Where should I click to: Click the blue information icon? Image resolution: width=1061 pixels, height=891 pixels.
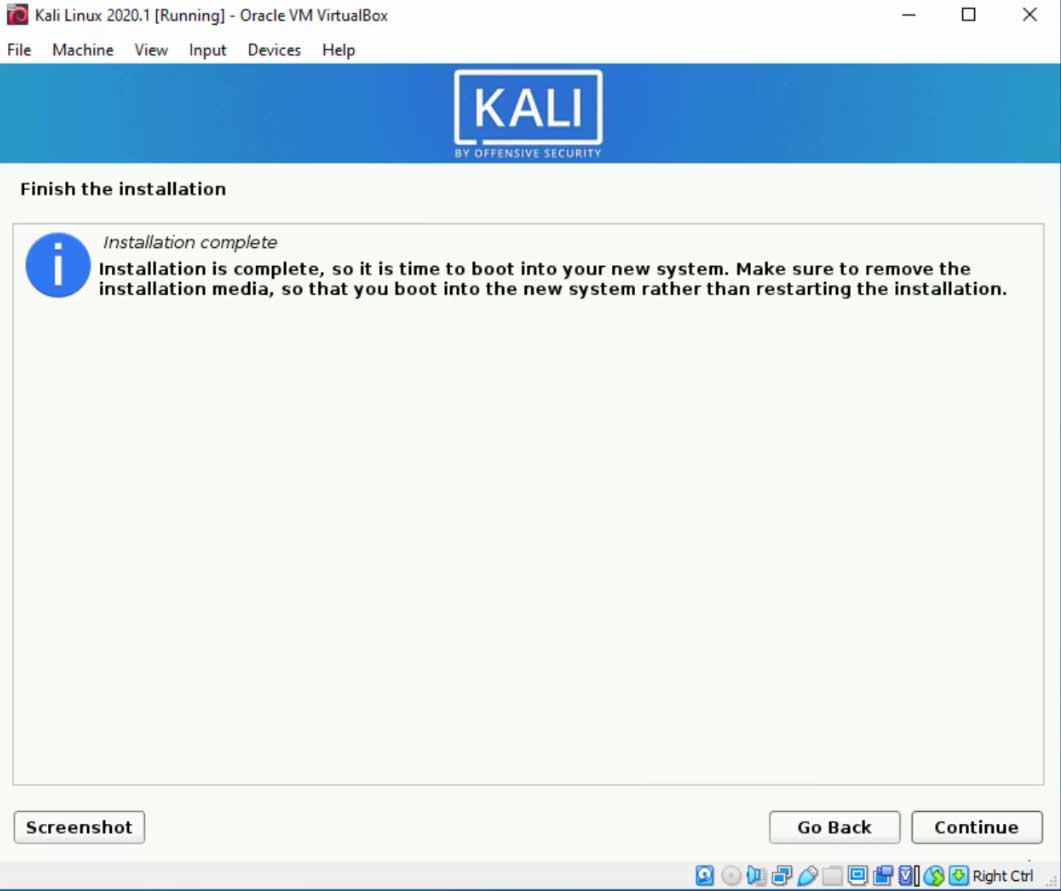[x=58, y=265]
